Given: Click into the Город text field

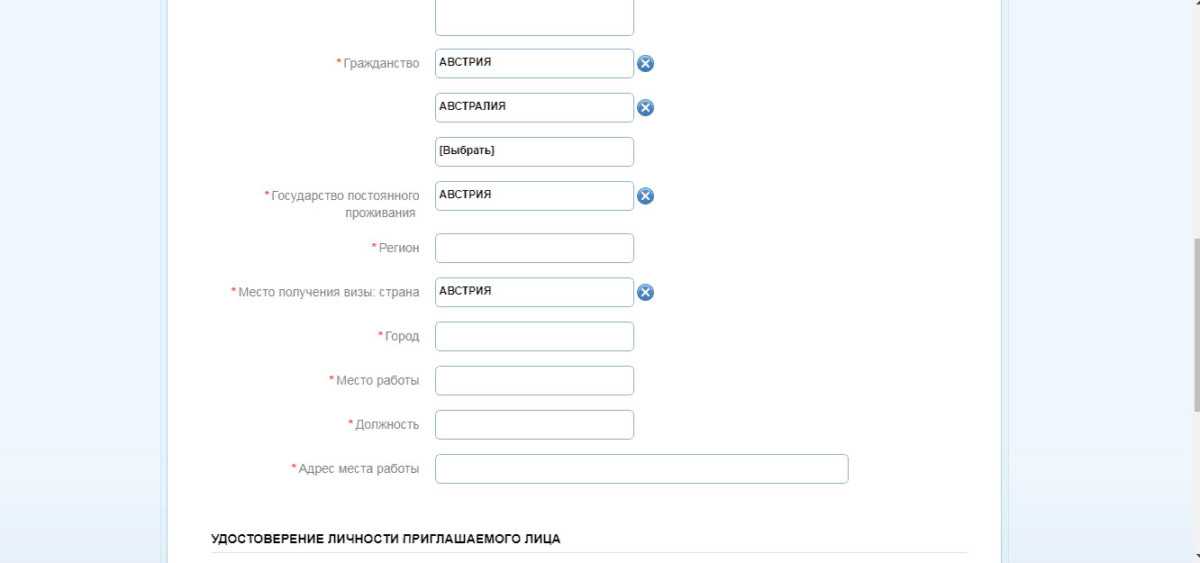Looking at the screenshot, I should coord(534,336).
